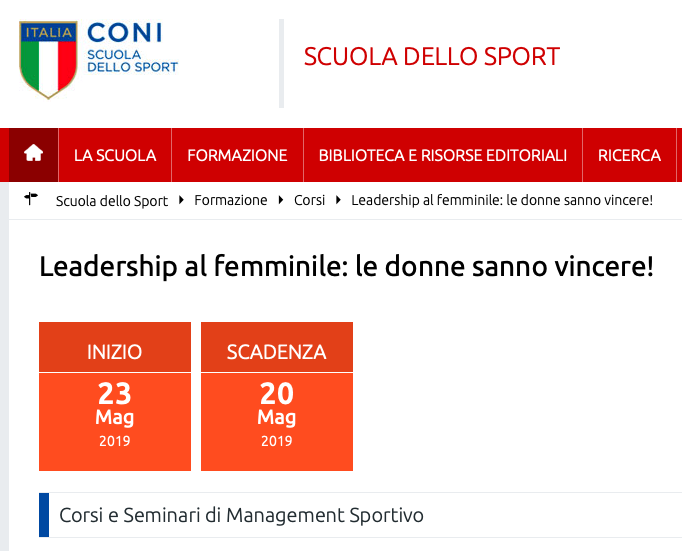The image size is (682, 551).
Task: Click the Scadenza 20 Mag date box
Action: tap(277, 396)
